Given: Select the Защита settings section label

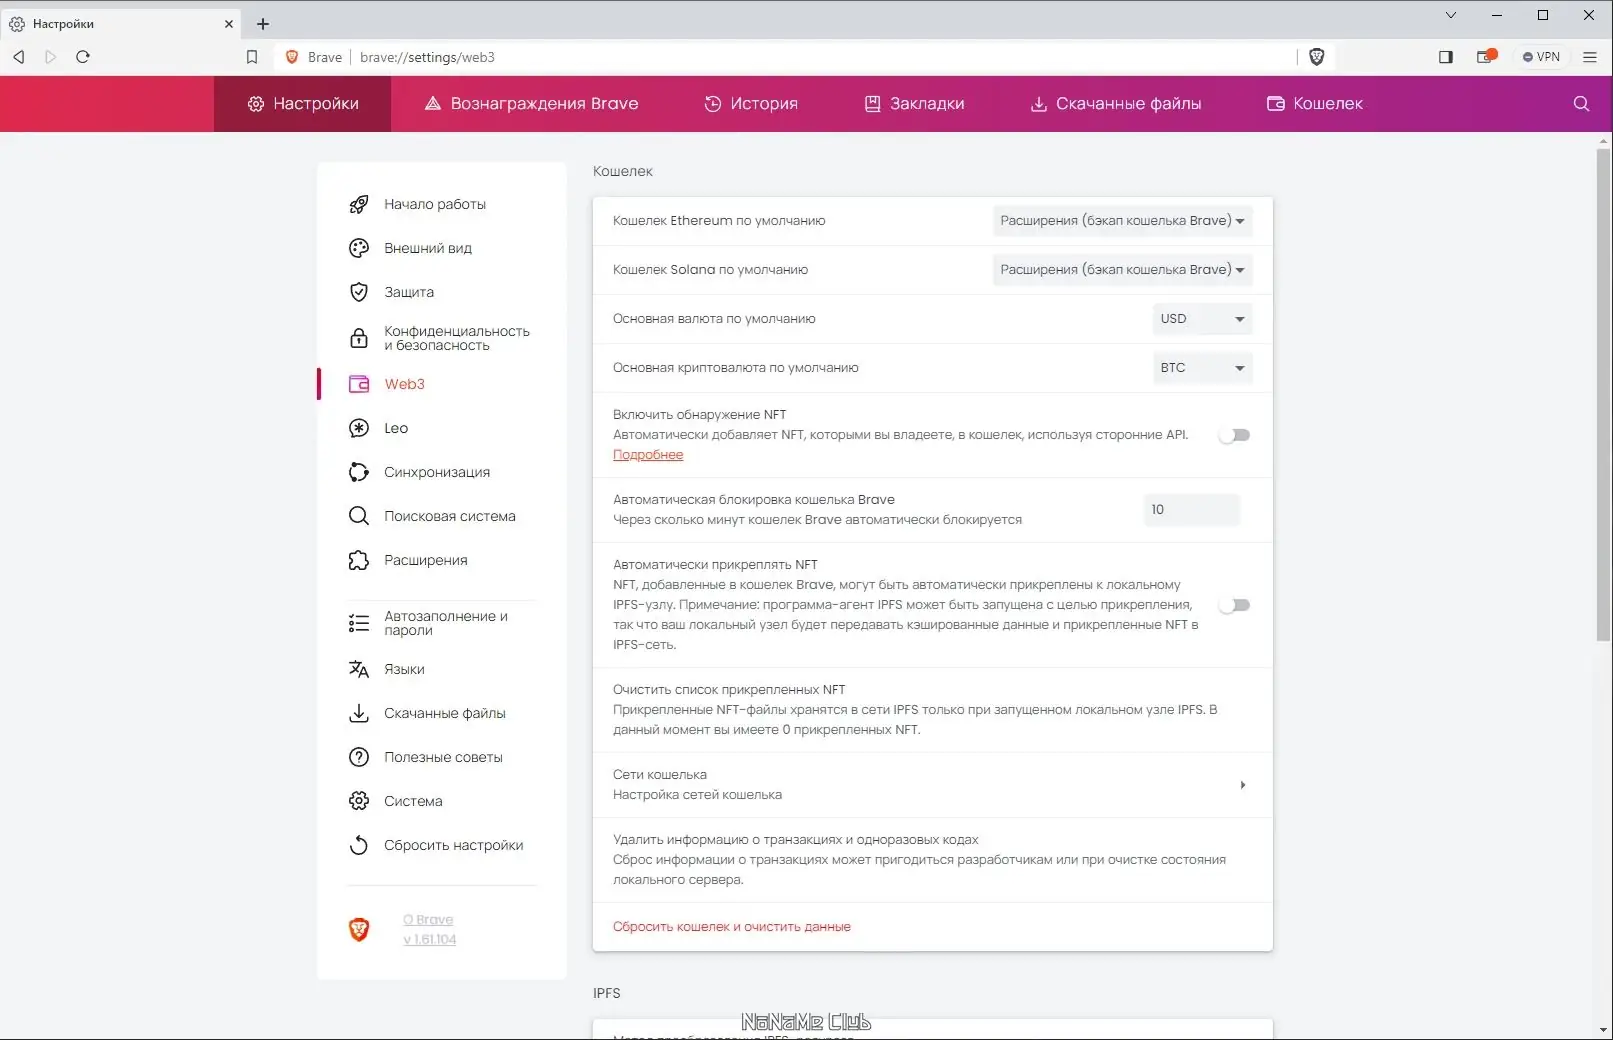Looking at the screenshot, I should click(x=409, y=292).
